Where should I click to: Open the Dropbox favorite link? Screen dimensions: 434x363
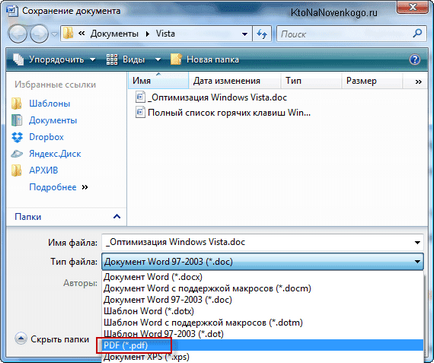tap(46, 137)
